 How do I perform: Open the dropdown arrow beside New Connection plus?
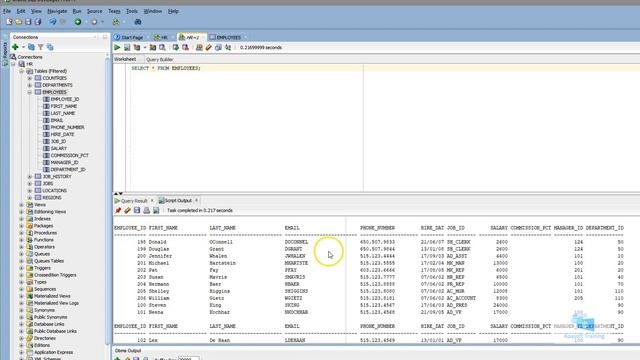(23, 47)
